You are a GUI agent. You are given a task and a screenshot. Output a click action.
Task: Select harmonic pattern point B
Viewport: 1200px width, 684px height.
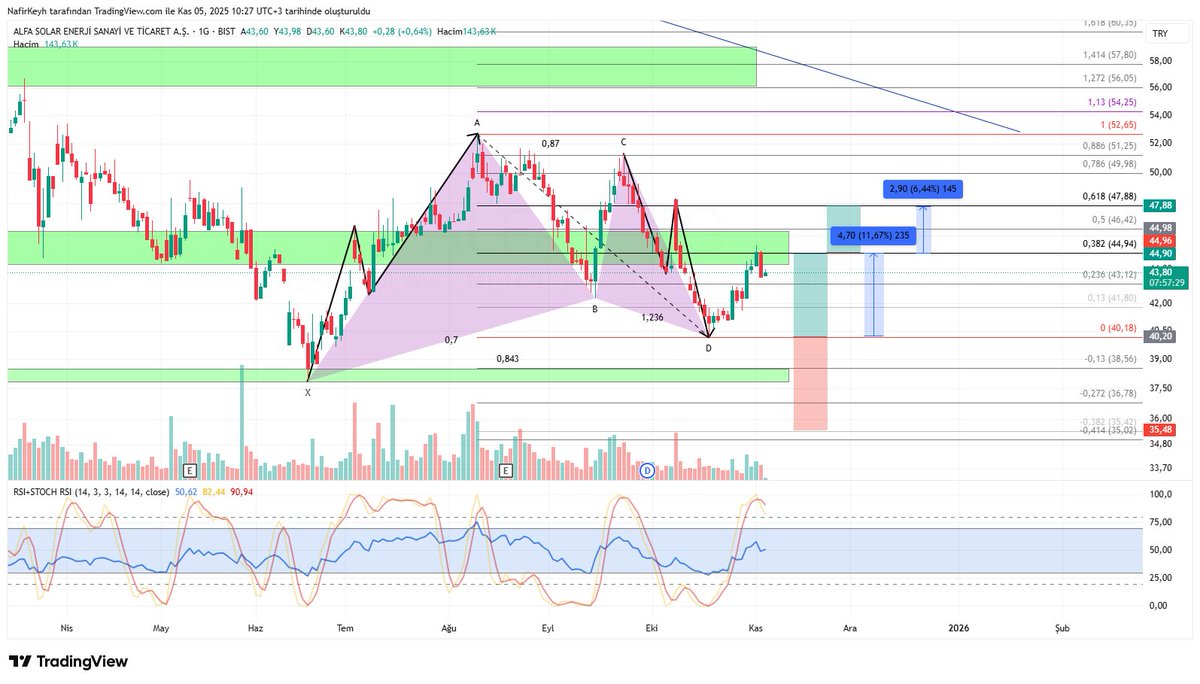[x=594, y=309]
